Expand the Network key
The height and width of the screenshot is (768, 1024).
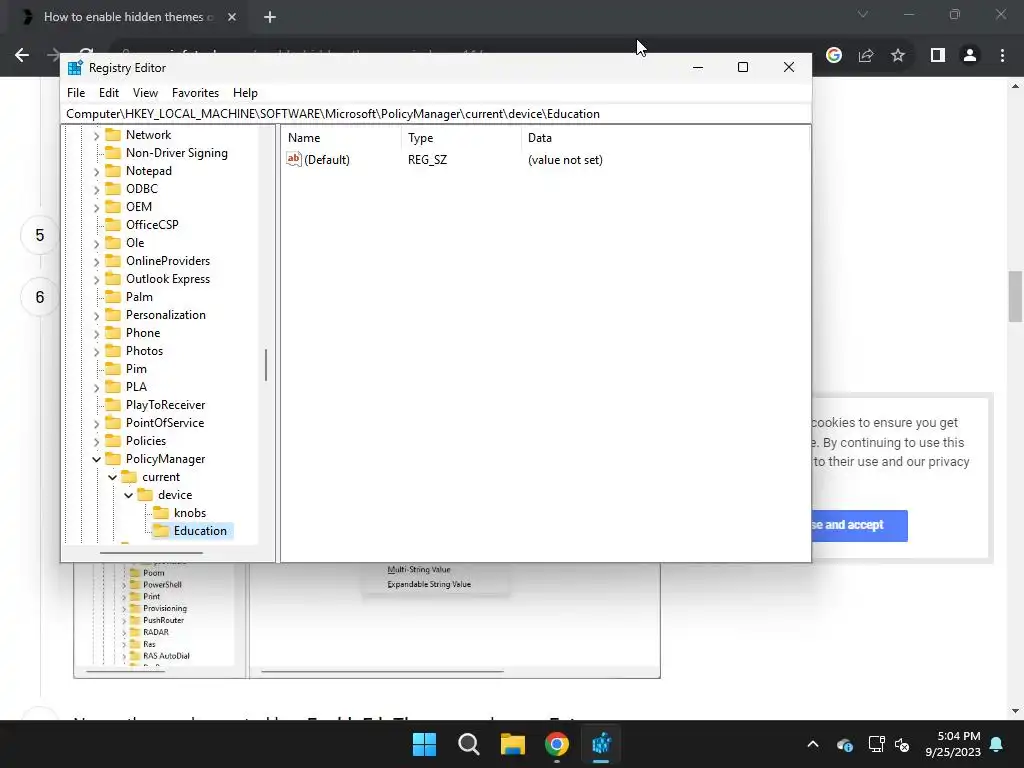(97, 135)
